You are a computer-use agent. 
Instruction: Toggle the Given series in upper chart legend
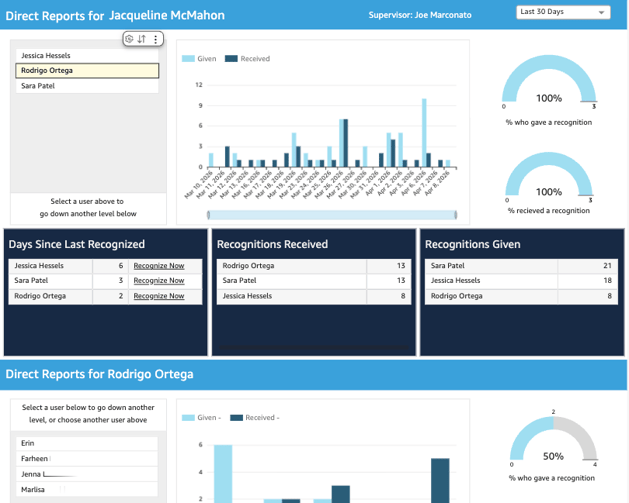[x=199, y=59]
